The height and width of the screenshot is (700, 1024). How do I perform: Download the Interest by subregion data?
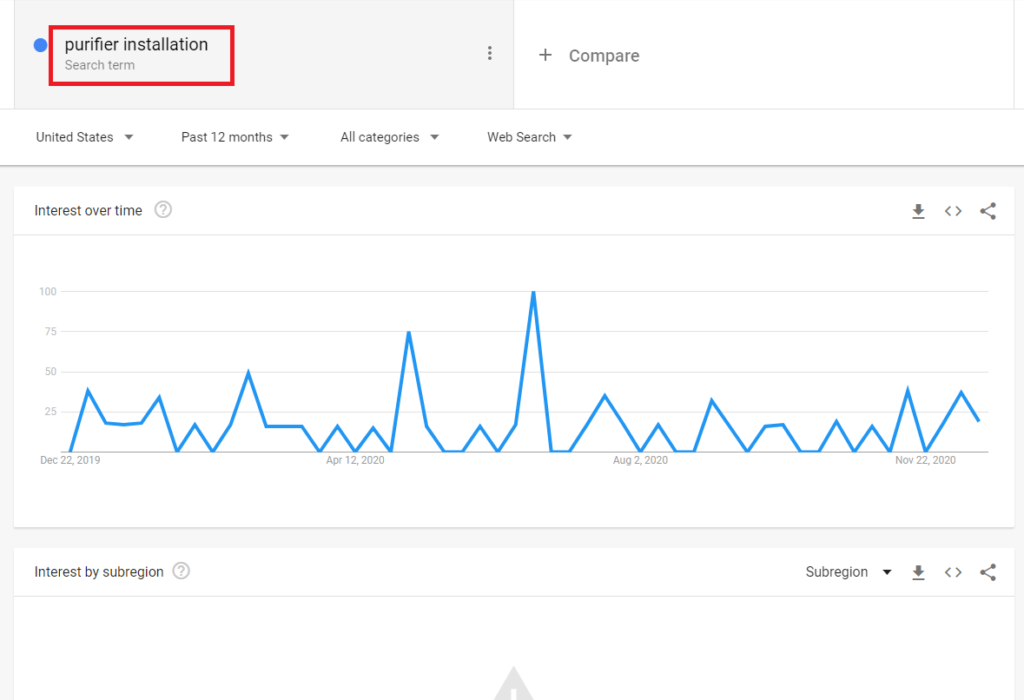(918, 572)
